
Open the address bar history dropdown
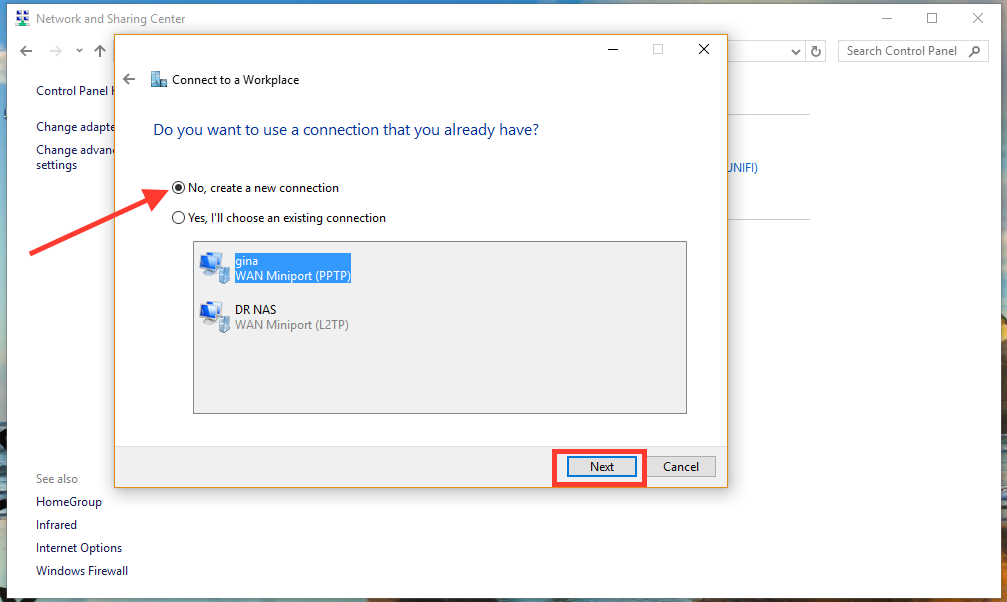pos(796,51)
